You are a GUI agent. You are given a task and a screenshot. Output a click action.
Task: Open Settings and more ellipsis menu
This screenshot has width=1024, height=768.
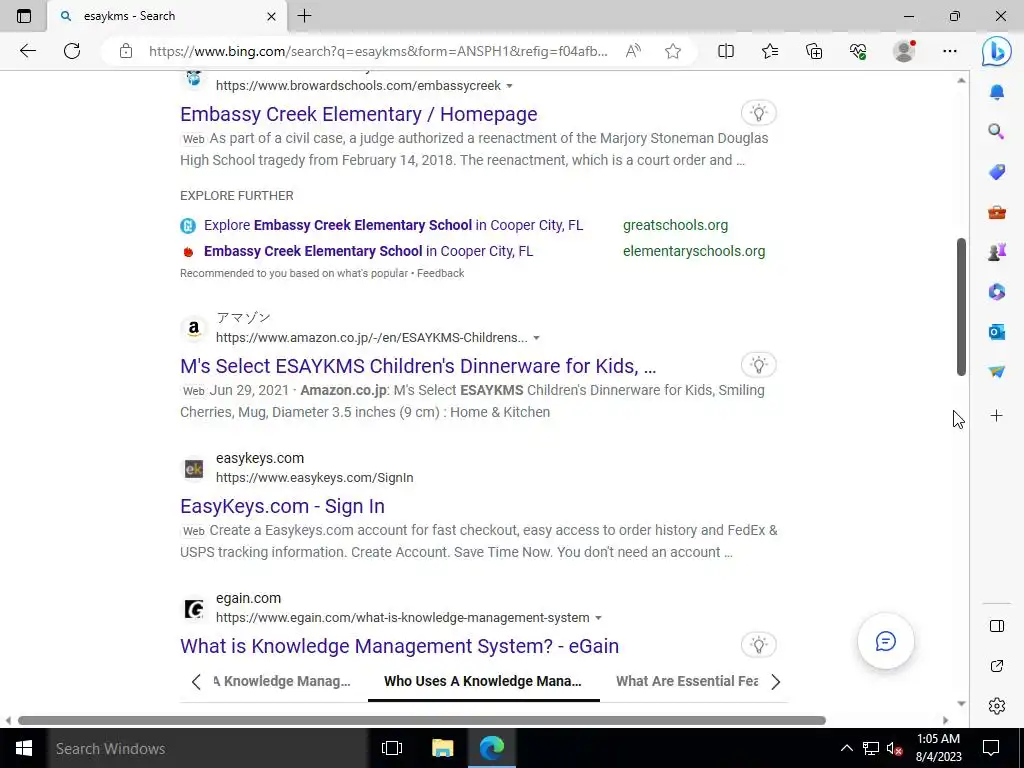[x=950, y=51]
